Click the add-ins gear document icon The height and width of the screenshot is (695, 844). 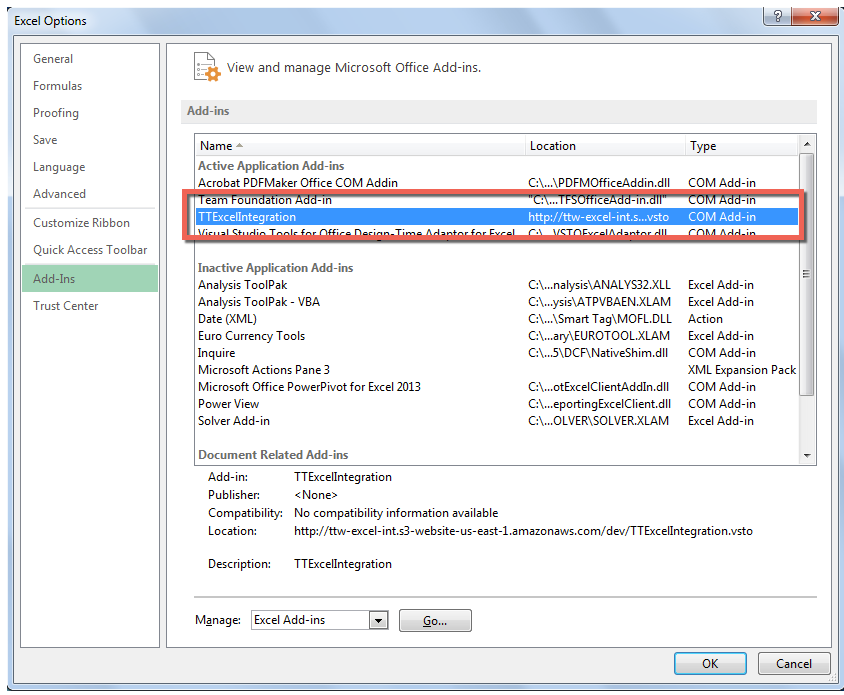tap(207, 67)
